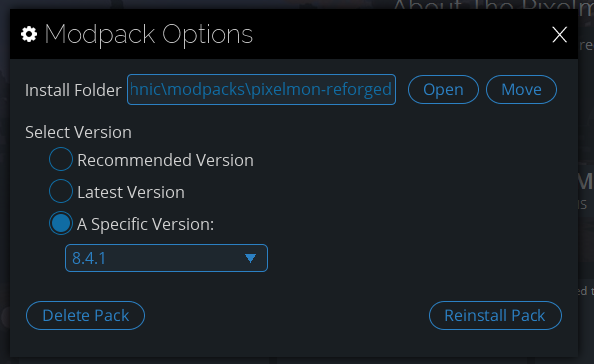Click the "Install Folder" label
594x364 pixels.
pos(73,91)
